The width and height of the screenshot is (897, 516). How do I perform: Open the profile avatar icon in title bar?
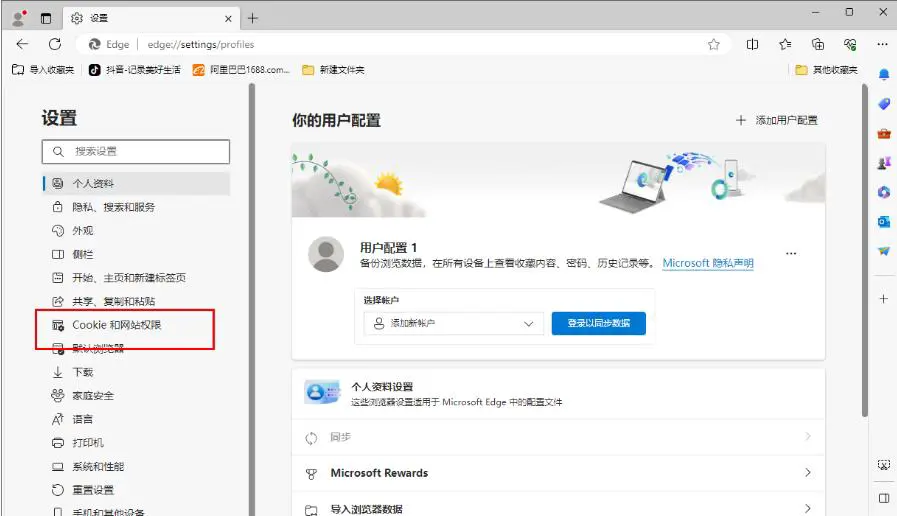(19, 18)
